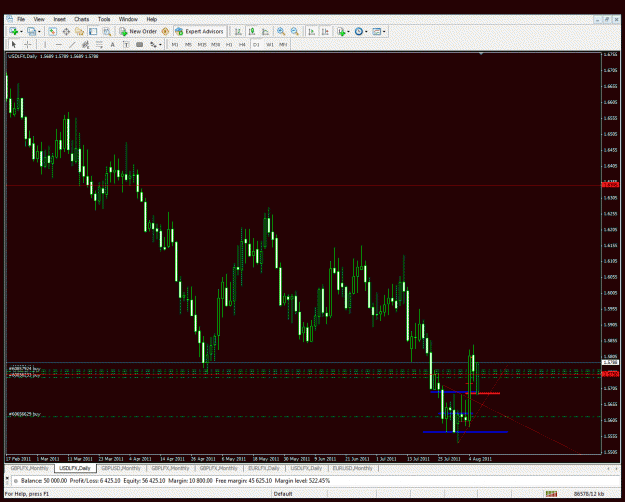Viewport: 625px width, 502px height.
Task: Show the Market Watch window icon
Action: click(x=53, y=31)
